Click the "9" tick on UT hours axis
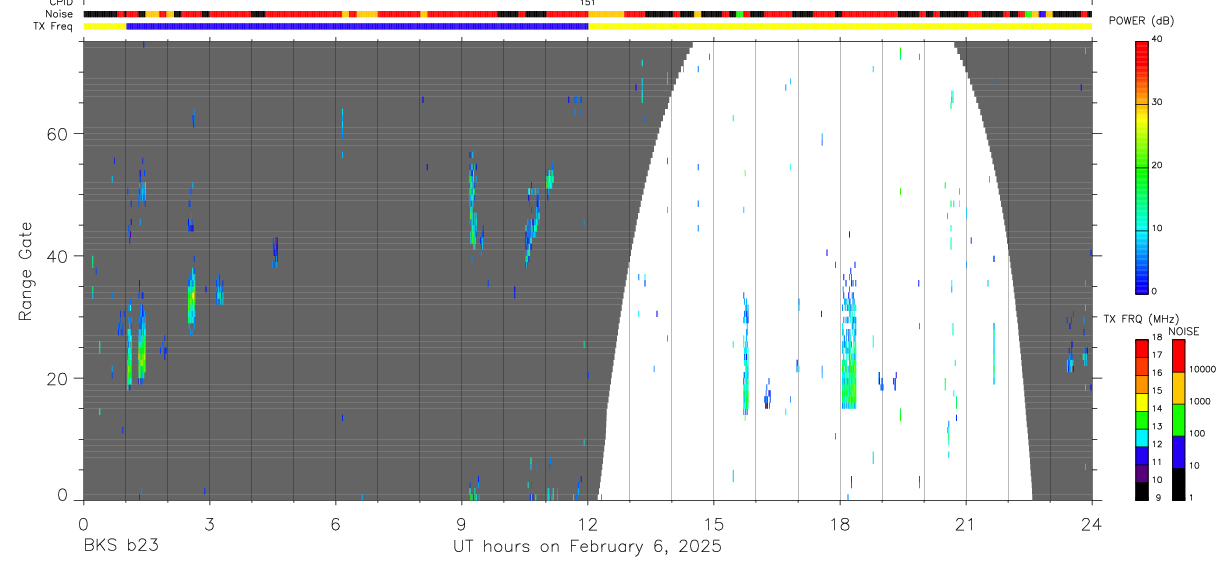The image size is (1228, 567). tap(461, 523)
